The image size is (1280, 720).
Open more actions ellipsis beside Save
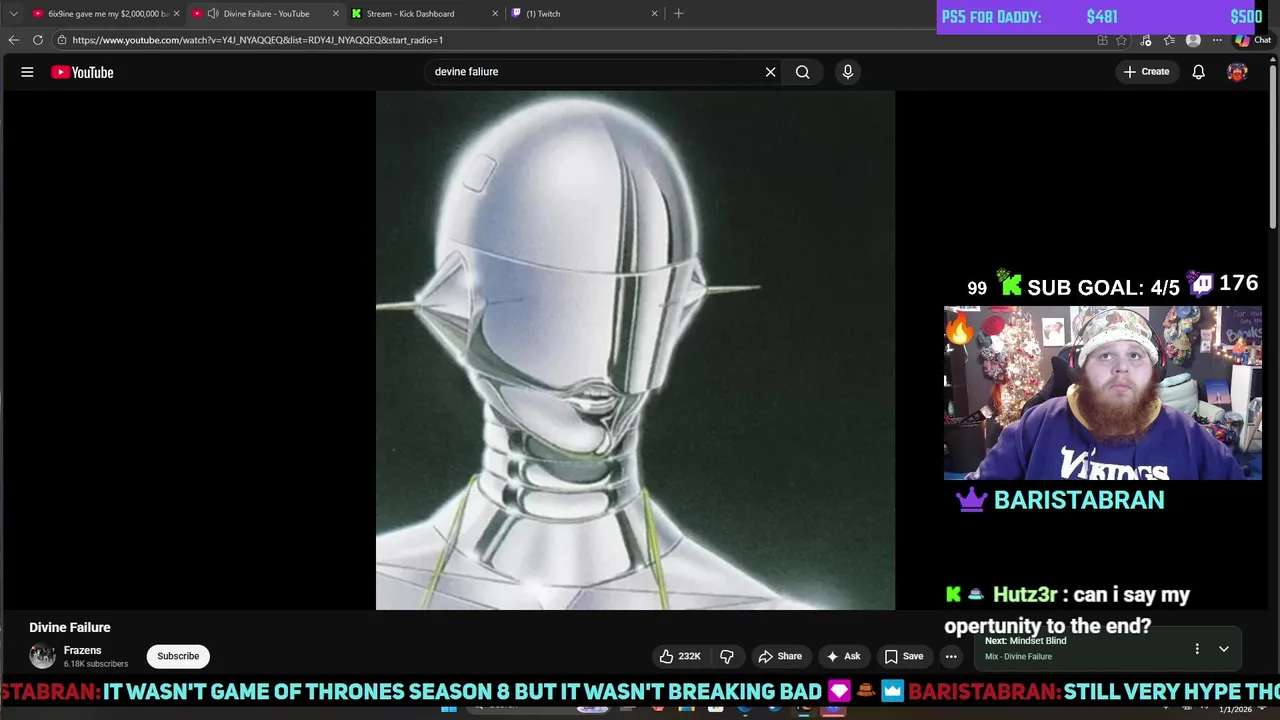point(951,656)
